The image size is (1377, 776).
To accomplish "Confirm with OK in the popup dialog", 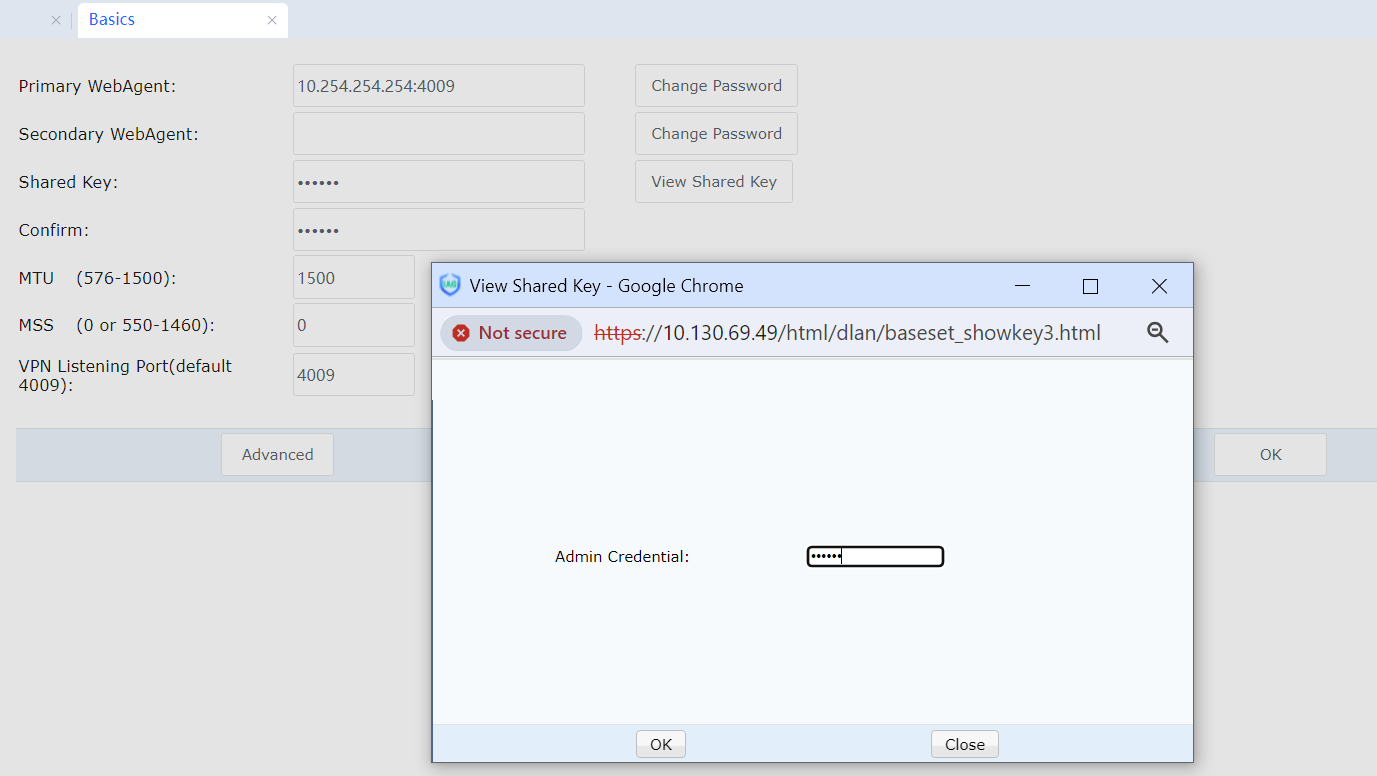I will (x=661, y=744).
